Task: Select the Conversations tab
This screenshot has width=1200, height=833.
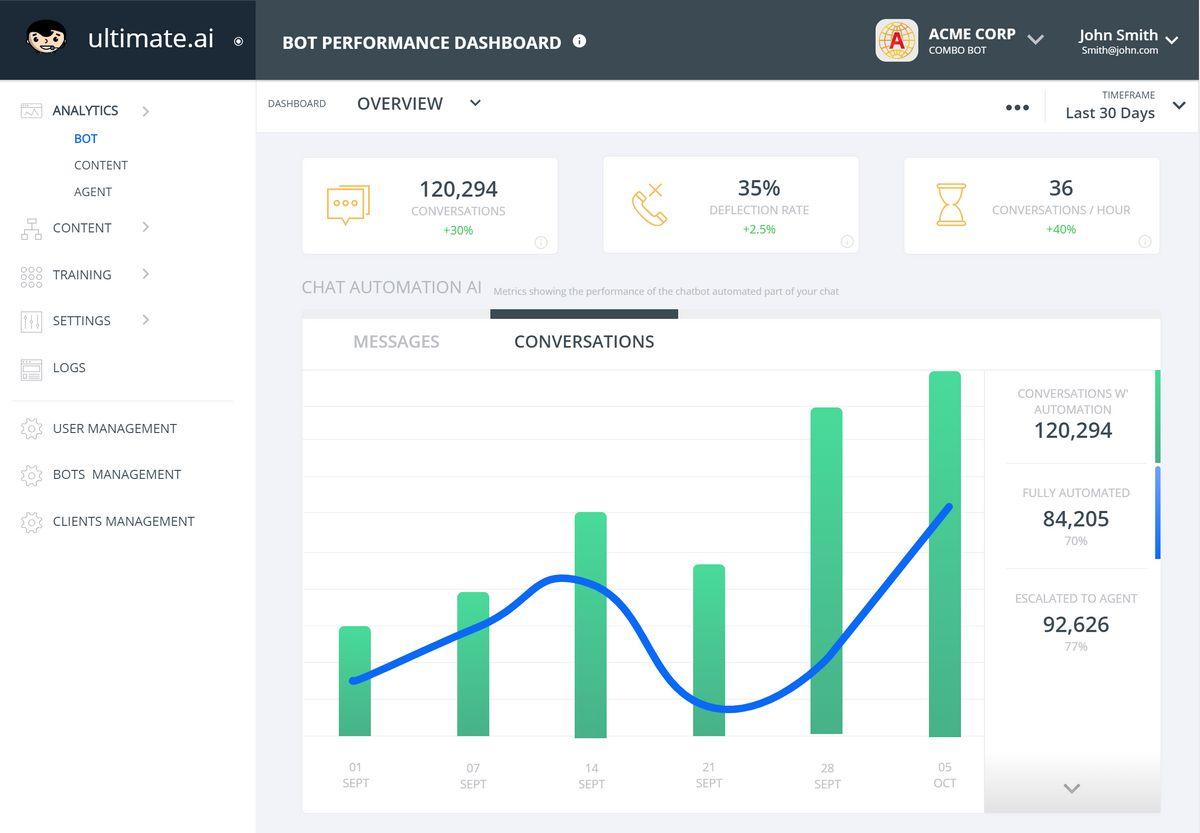Action: [584, 342]
